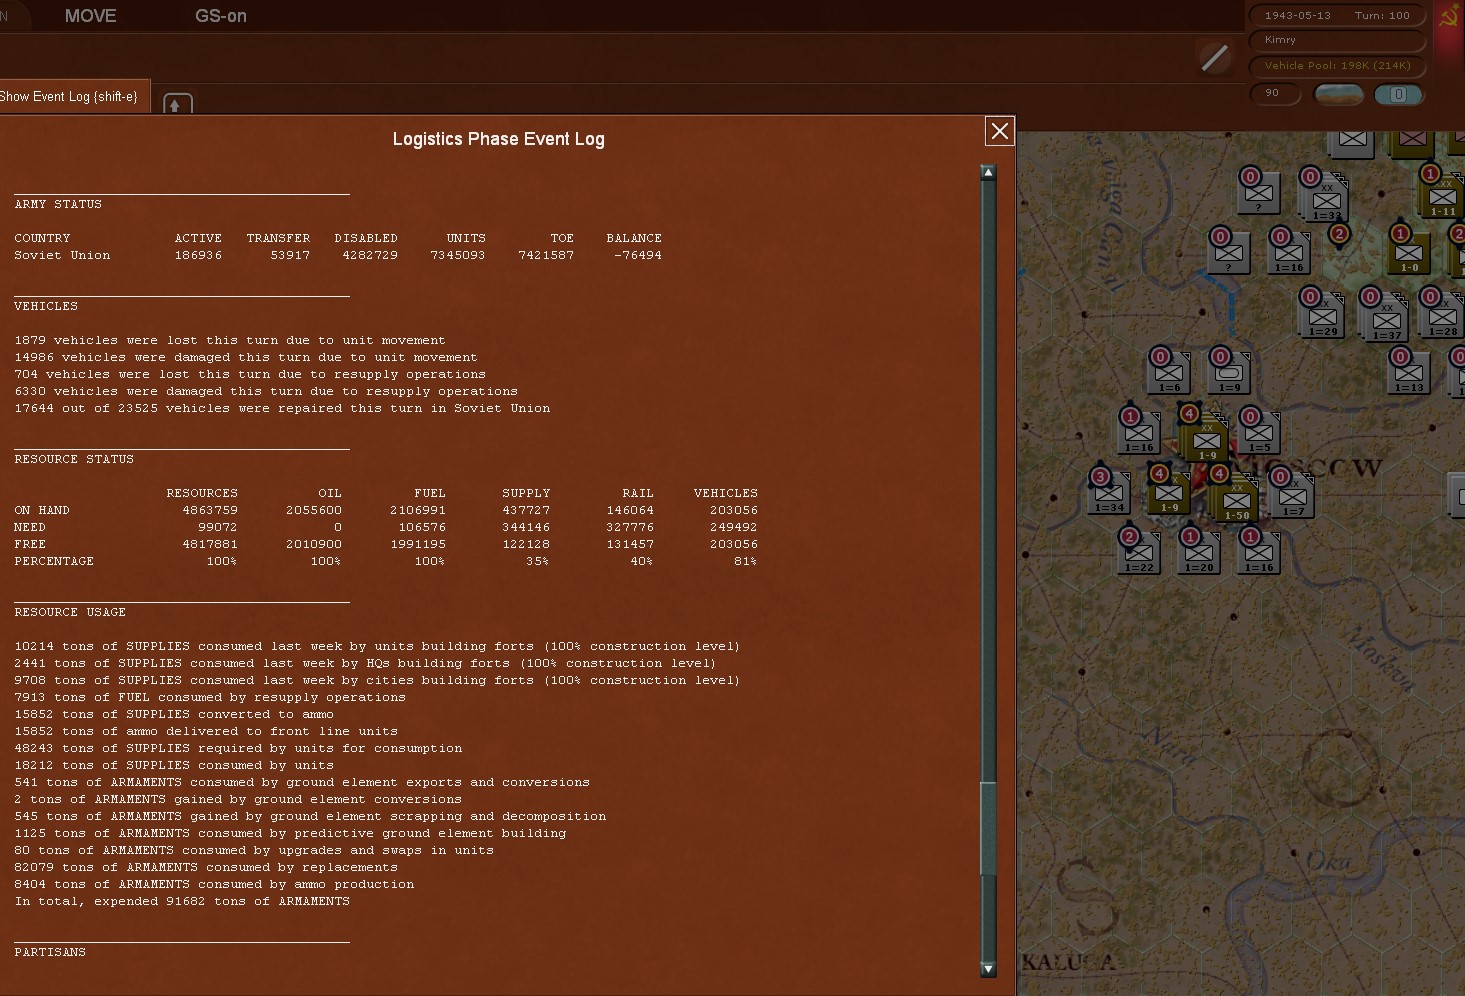Click the RESOURCE USAGE section heading

[70, 612]
